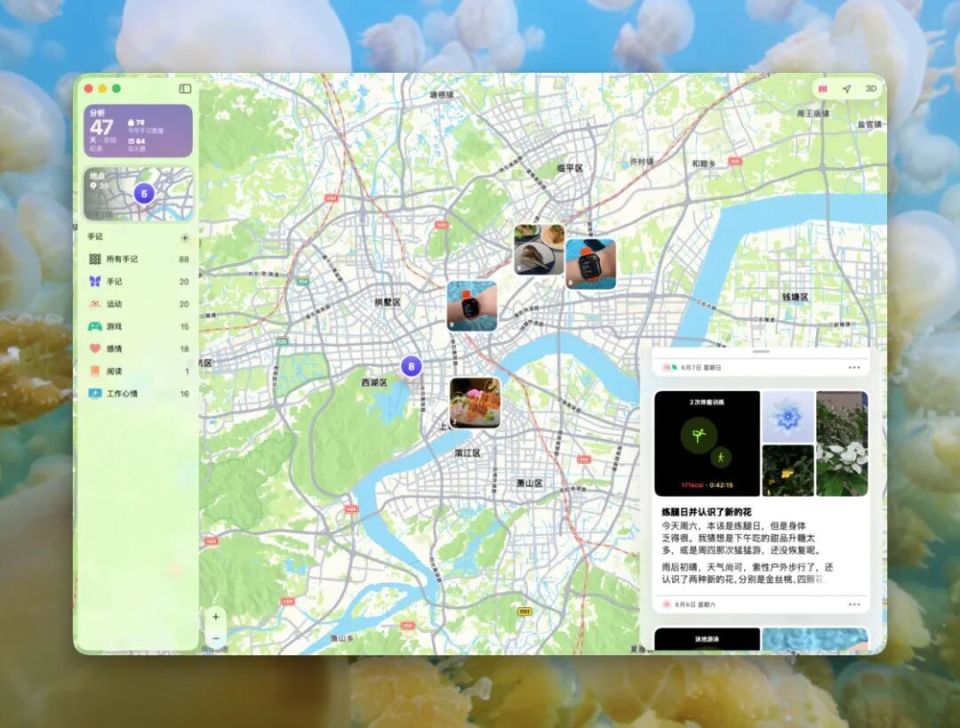The image size is (960, 728).
Task: Open the map style selector icon
Action: click(823, 89)
